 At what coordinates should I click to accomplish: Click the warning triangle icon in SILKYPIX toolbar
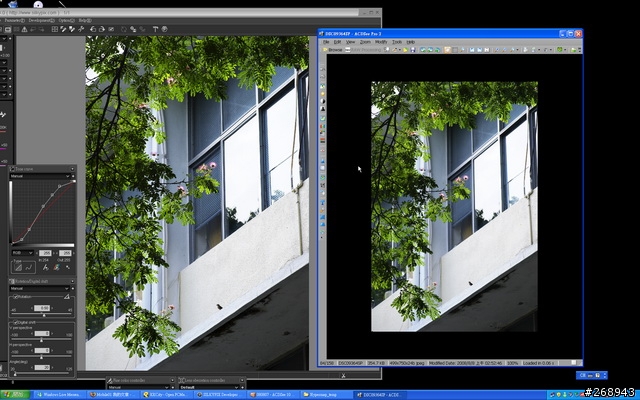click(24, 29)
